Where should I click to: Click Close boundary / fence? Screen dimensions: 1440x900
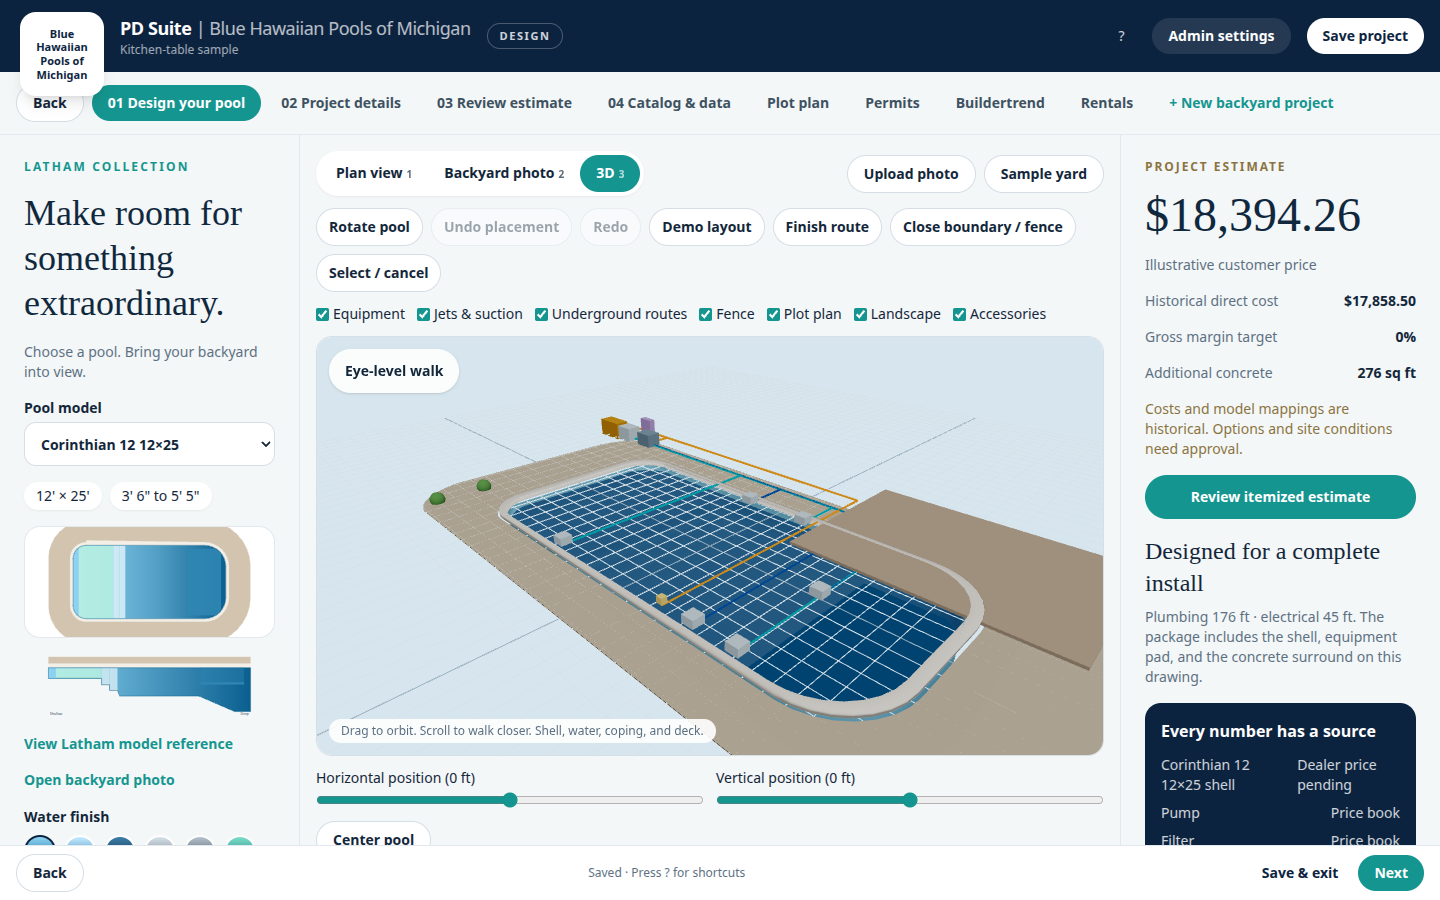[983, 227]
